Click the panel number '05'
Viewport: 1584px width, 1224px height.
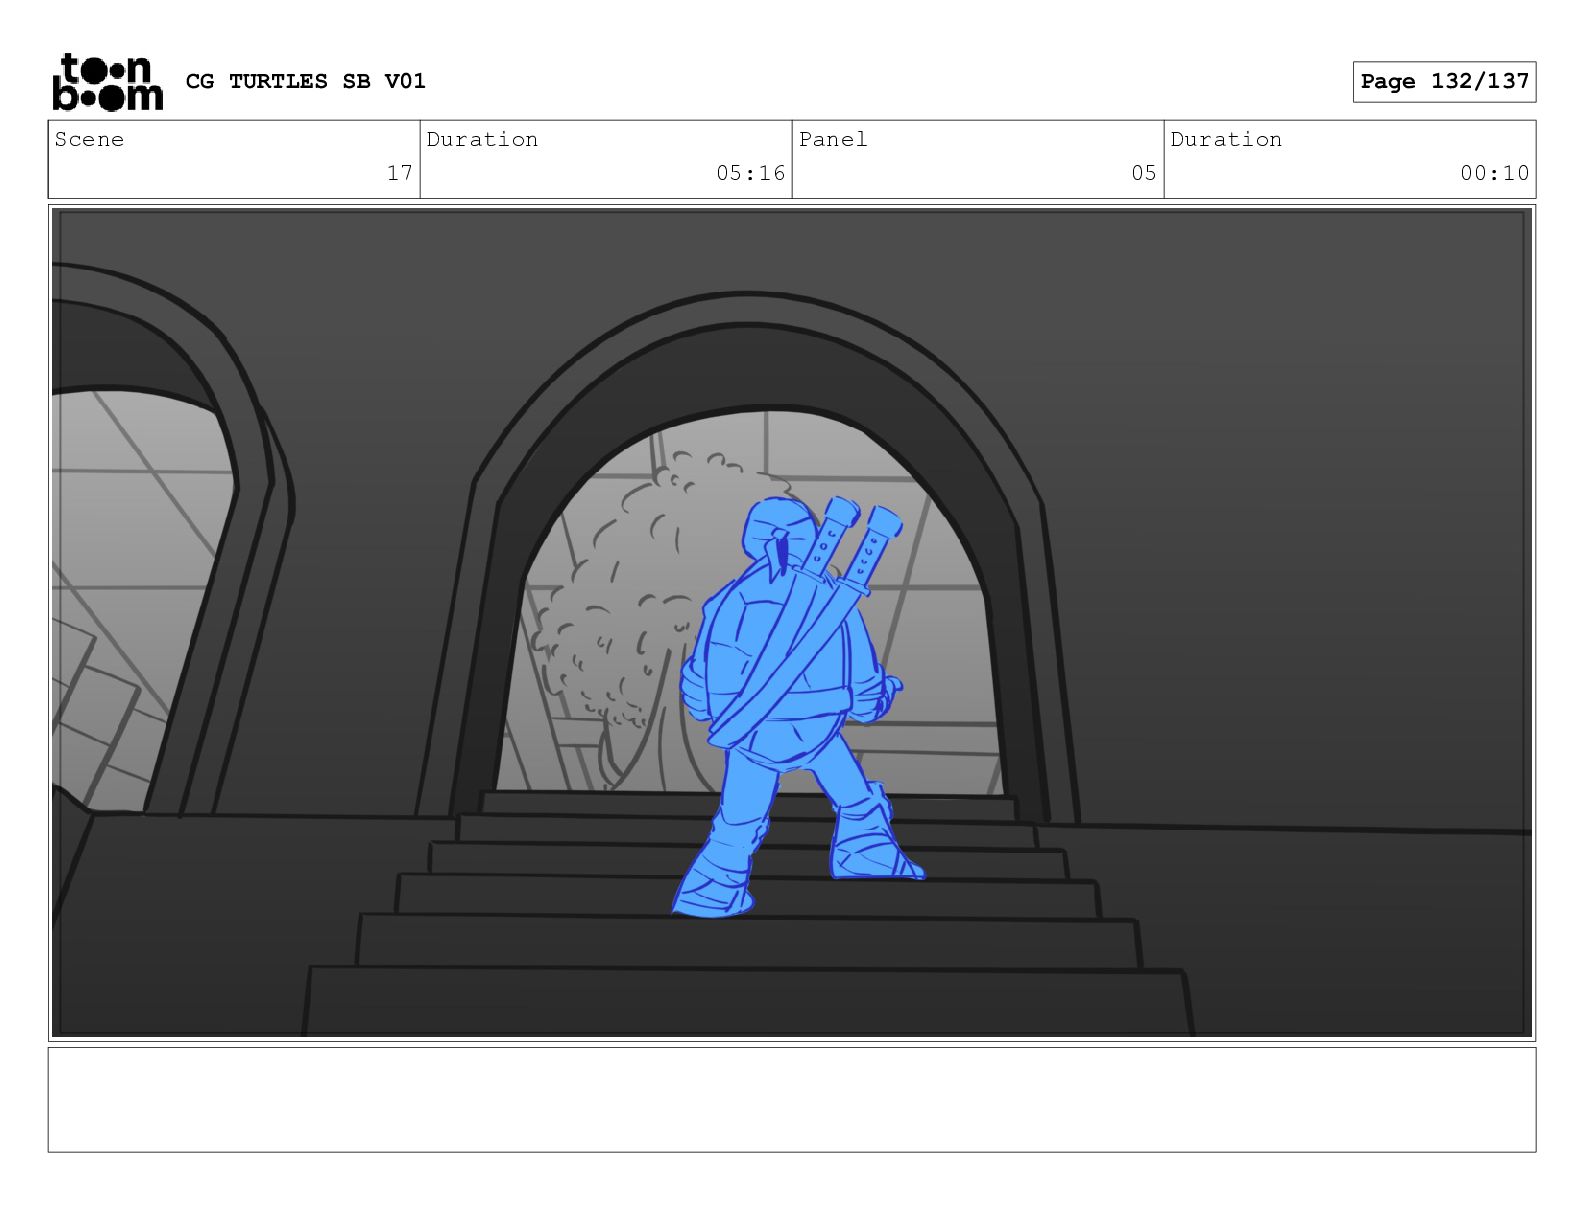[x=1144, y=173]
